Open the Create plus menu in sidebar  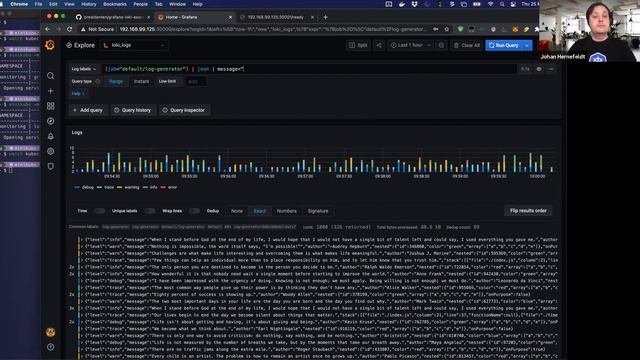(50, 91)
